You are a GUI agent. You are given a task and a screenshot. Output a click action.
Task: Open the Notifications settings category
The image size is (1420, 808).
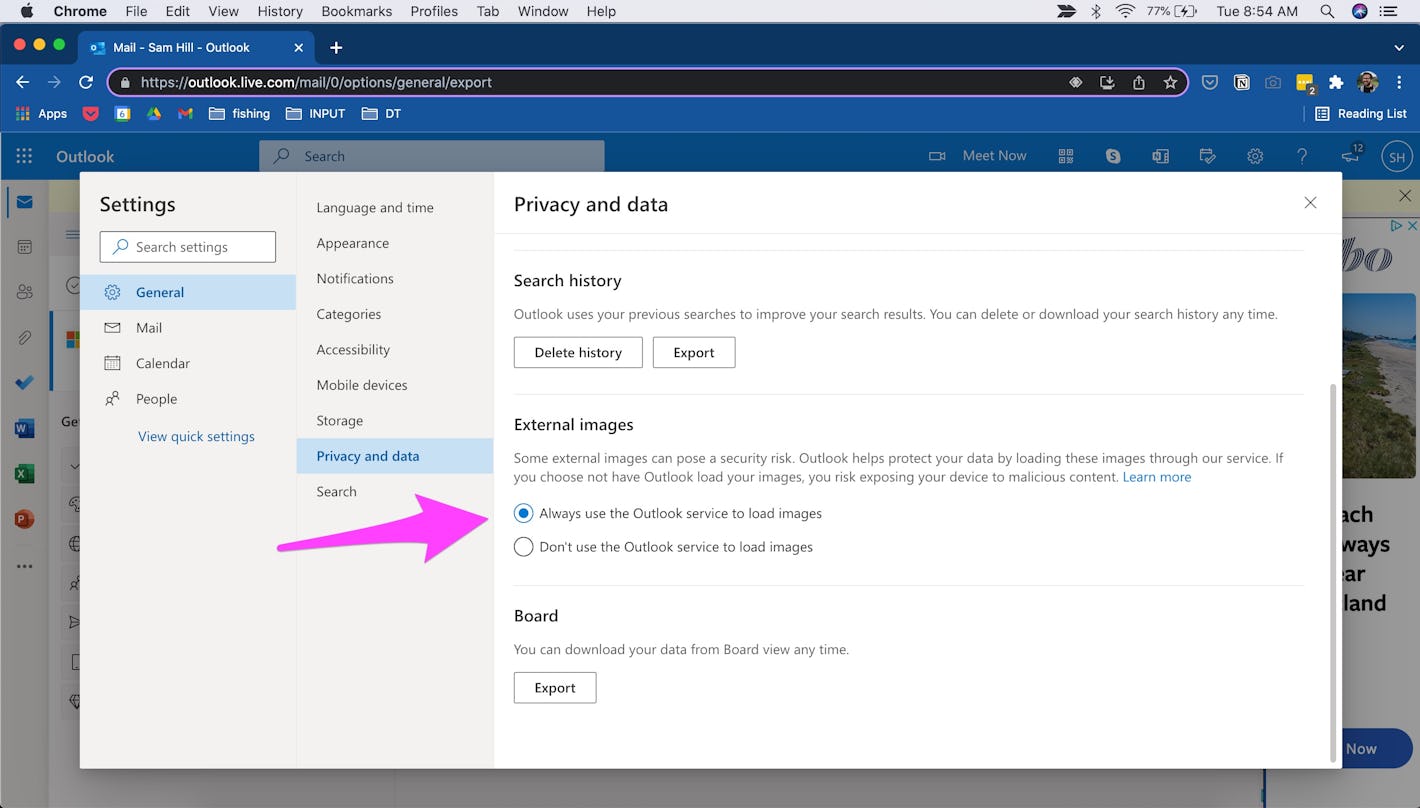[354, 278]
